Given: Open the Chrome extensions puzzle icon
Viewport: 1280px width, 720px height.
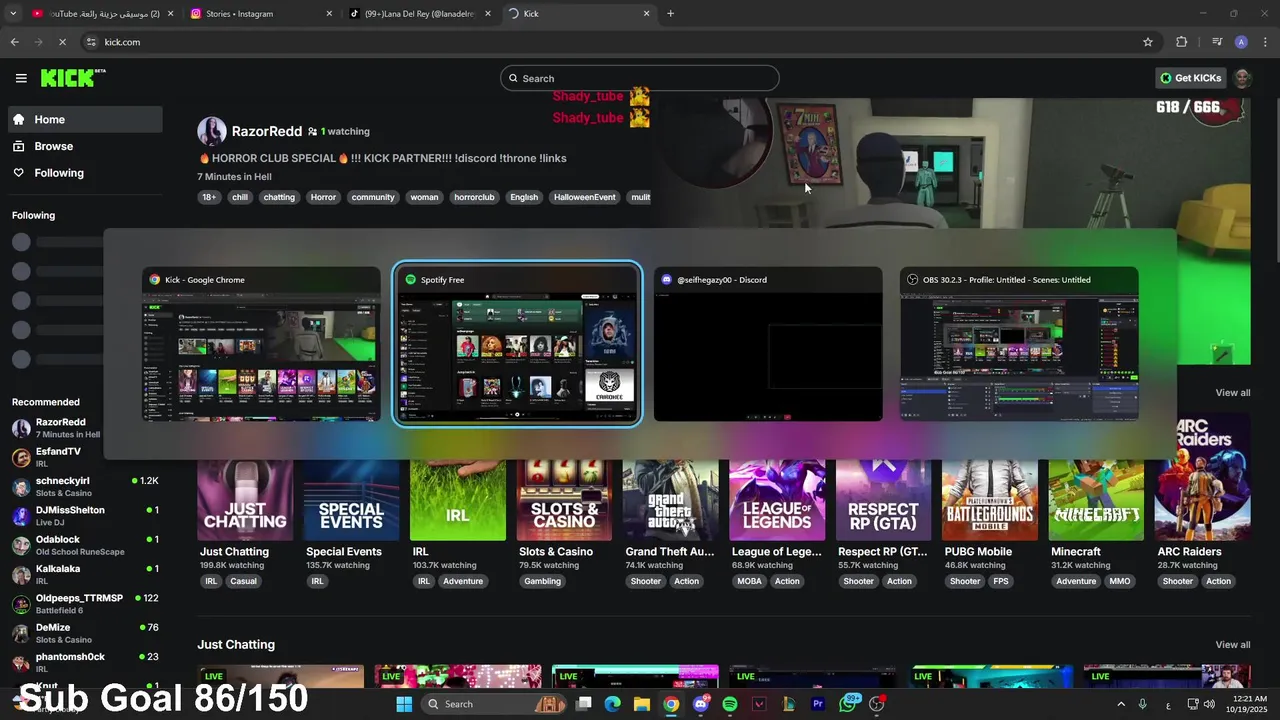Looking at the screenshot, I should pyautogui.click(x=1181, y=42).
